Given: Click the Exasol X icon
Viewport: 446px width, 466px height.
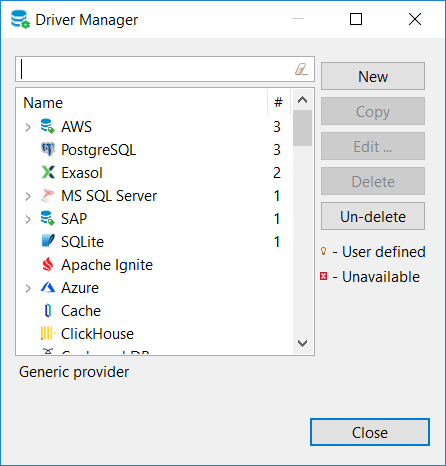Looking at the screenshot, I should coord(48,172).
